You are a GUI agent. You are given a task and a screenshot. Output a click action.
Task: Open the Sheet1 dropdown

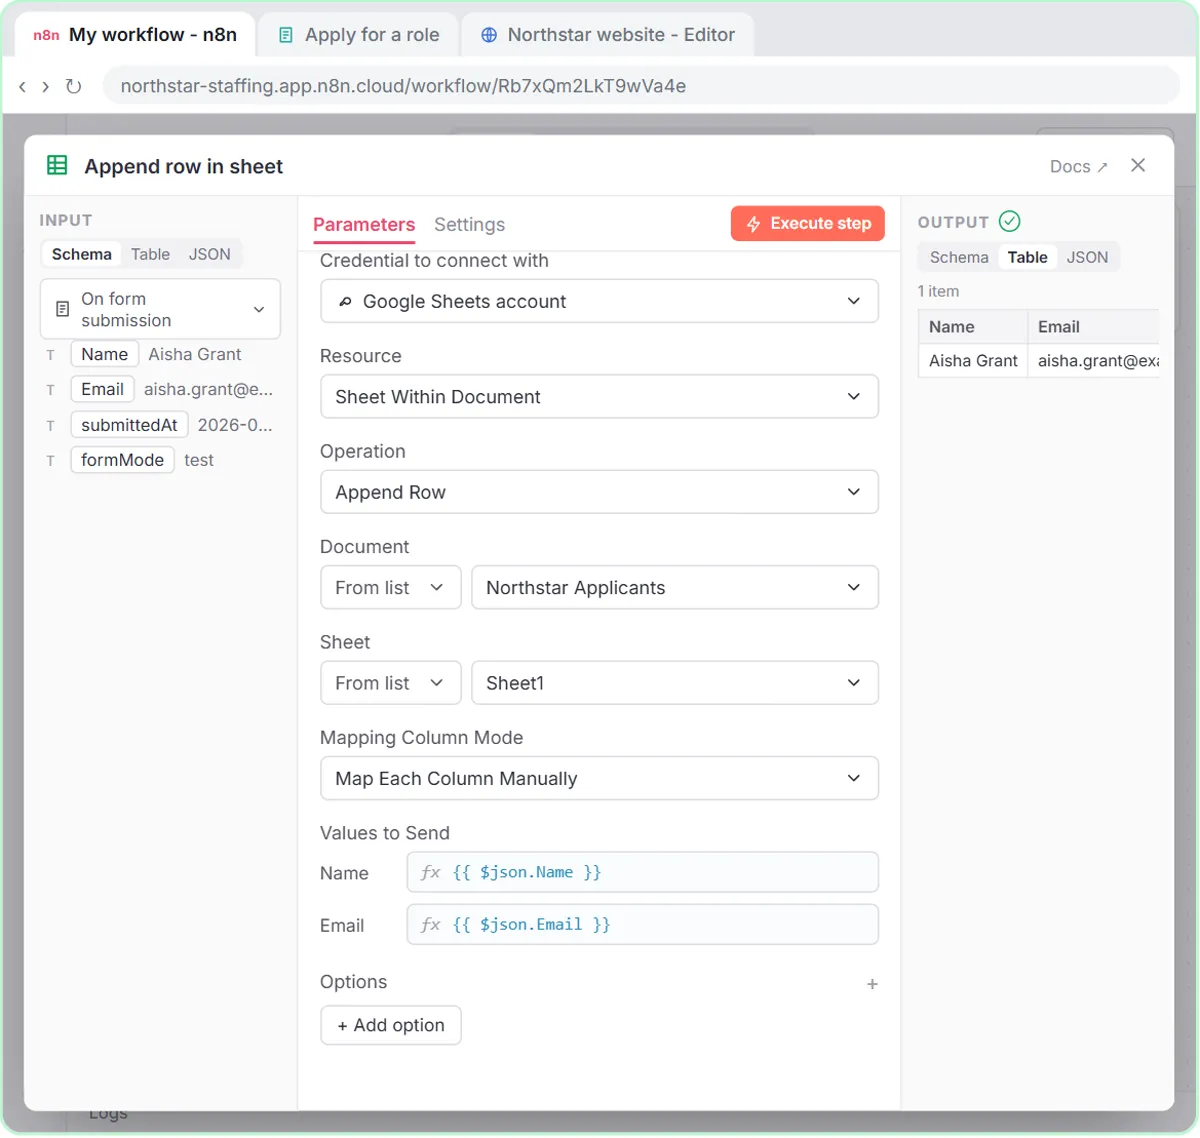pos(675,683)
